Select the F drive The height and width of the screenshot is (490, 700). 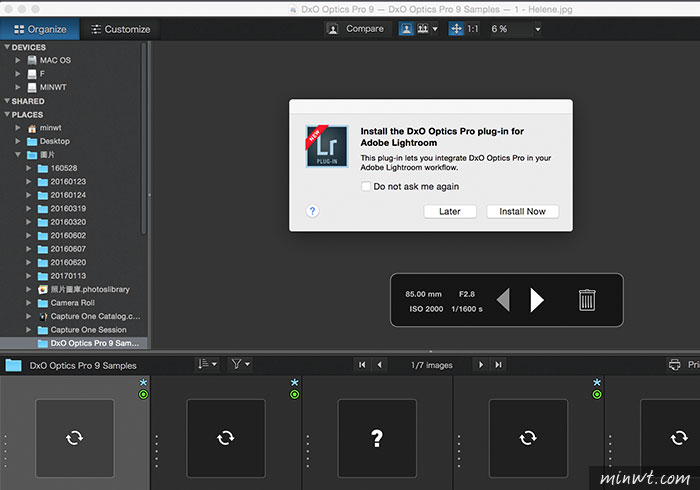coord(42,74)
